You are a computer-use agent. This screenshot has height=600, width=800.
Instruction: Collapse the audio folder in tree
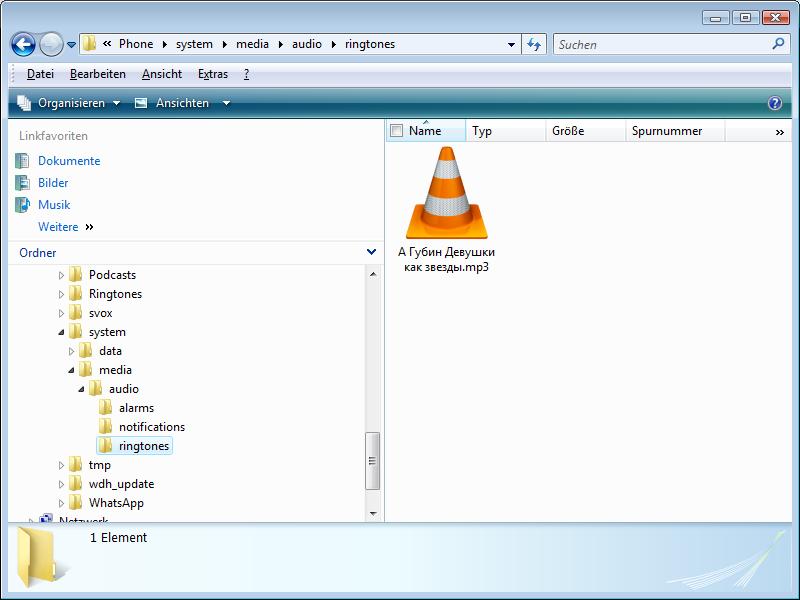pos(82,389)
